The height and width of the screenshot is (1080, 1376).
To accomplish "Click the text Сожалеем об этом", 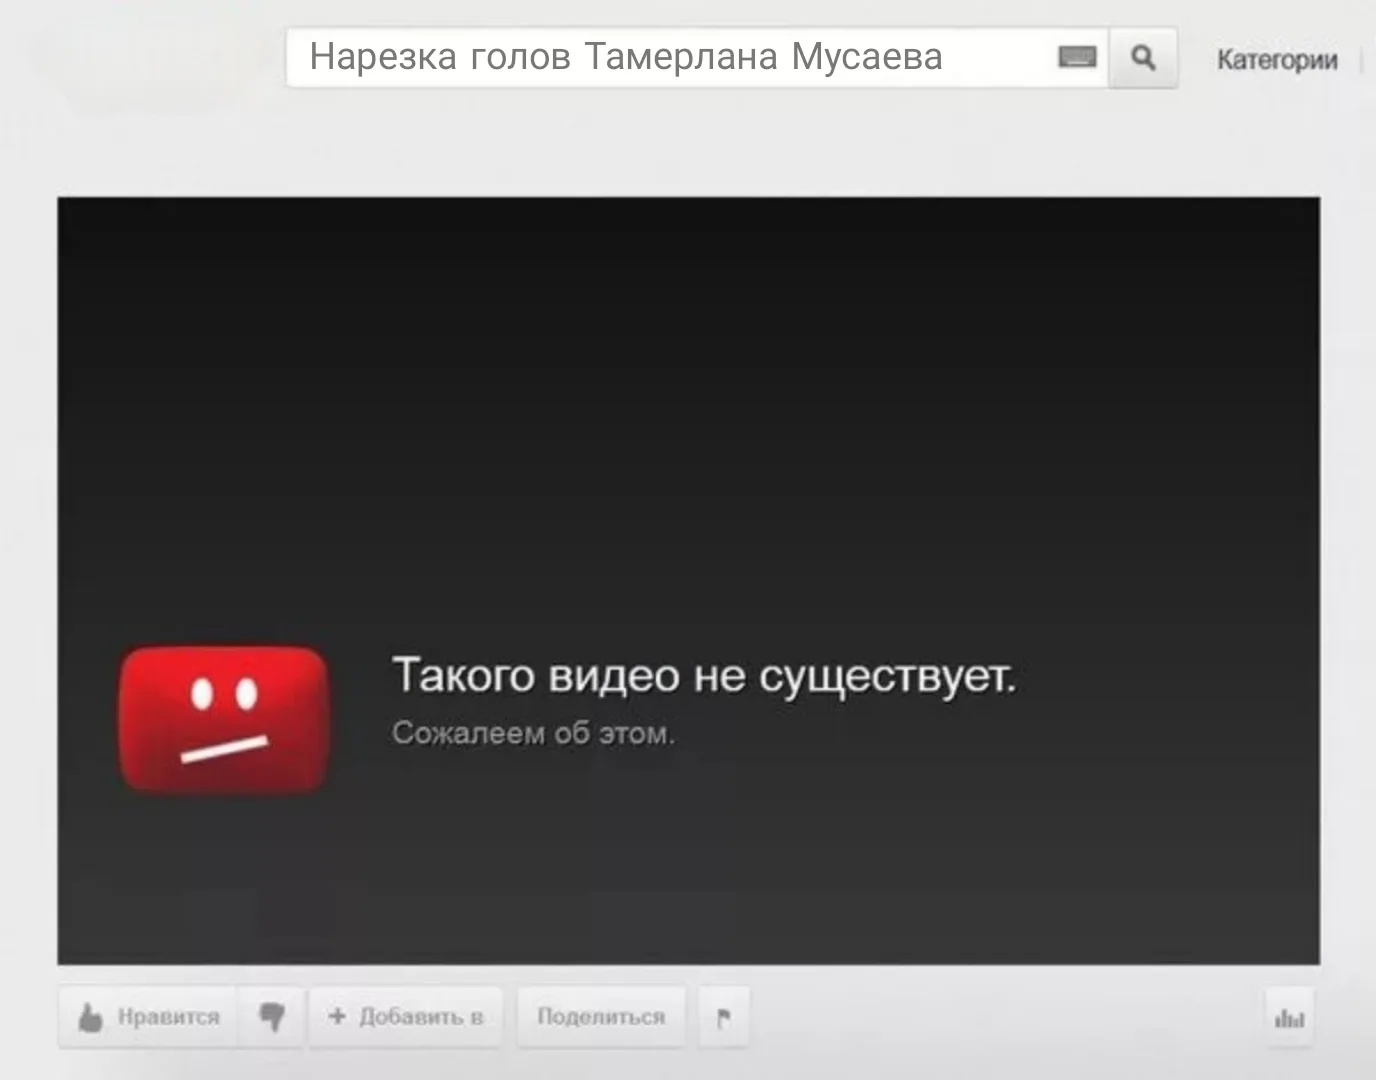I will 533,733.
